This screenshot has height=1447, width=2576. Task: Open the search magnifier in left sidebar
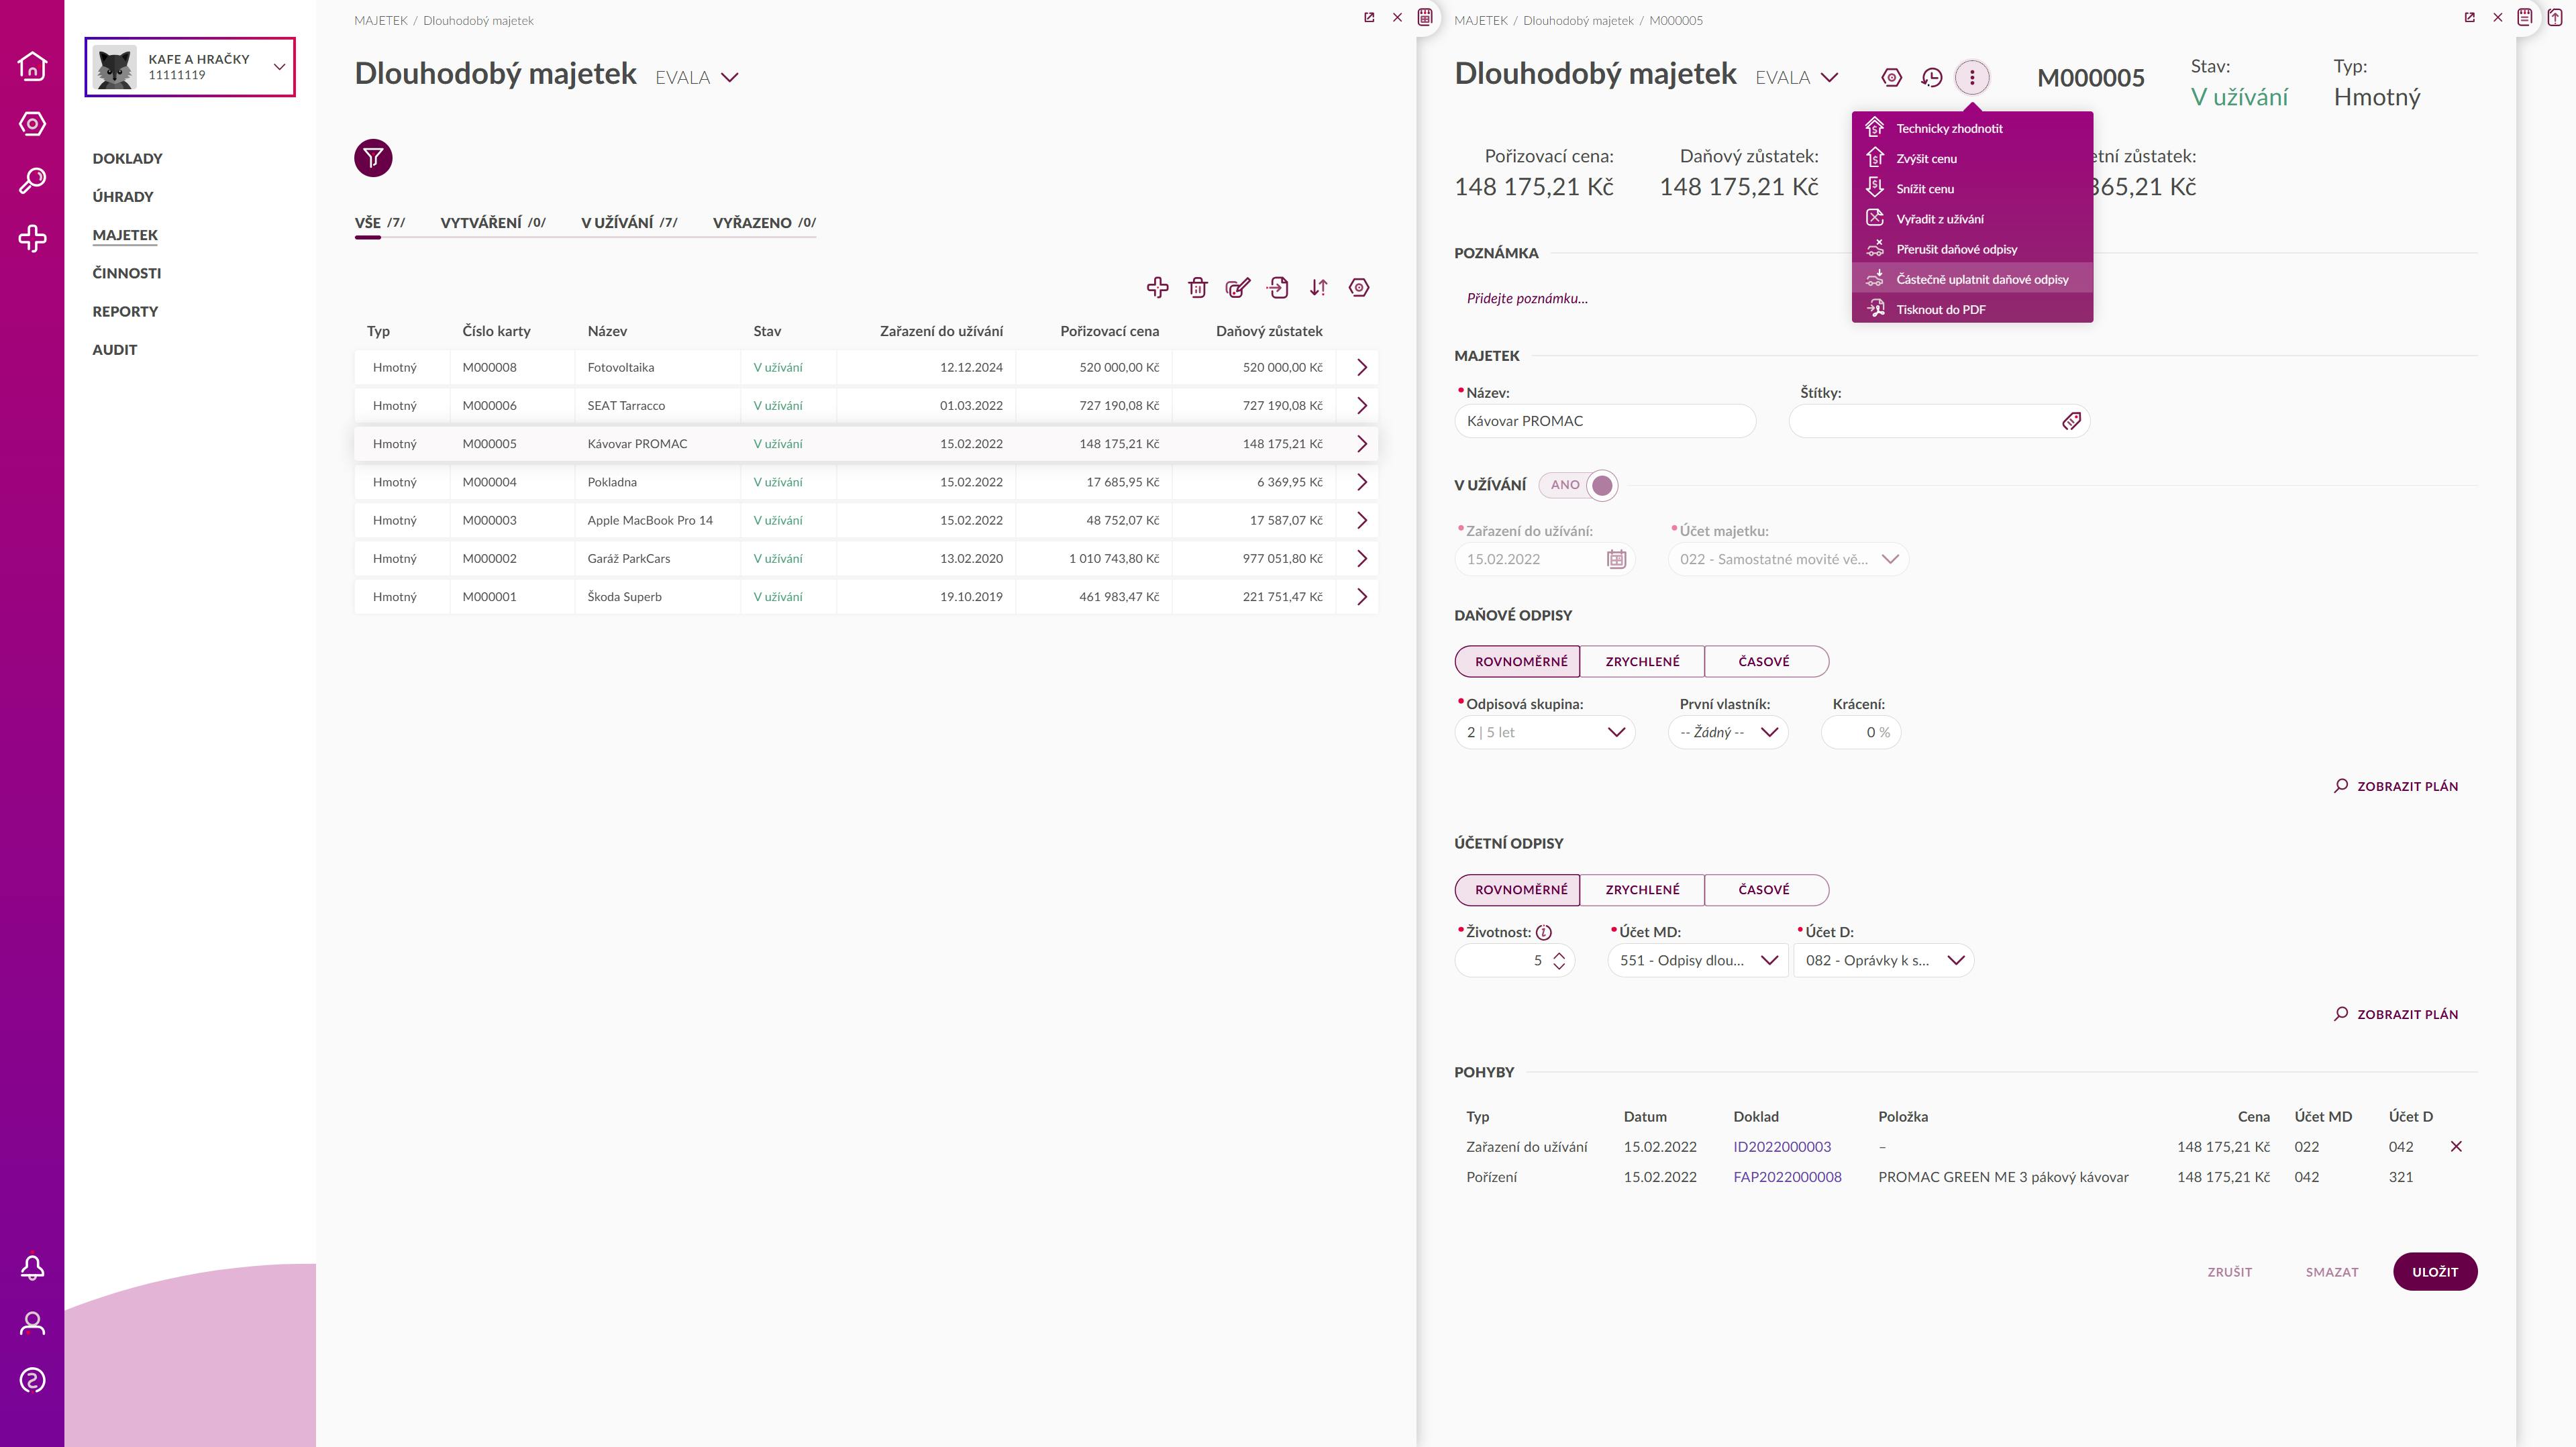(32, 181)
